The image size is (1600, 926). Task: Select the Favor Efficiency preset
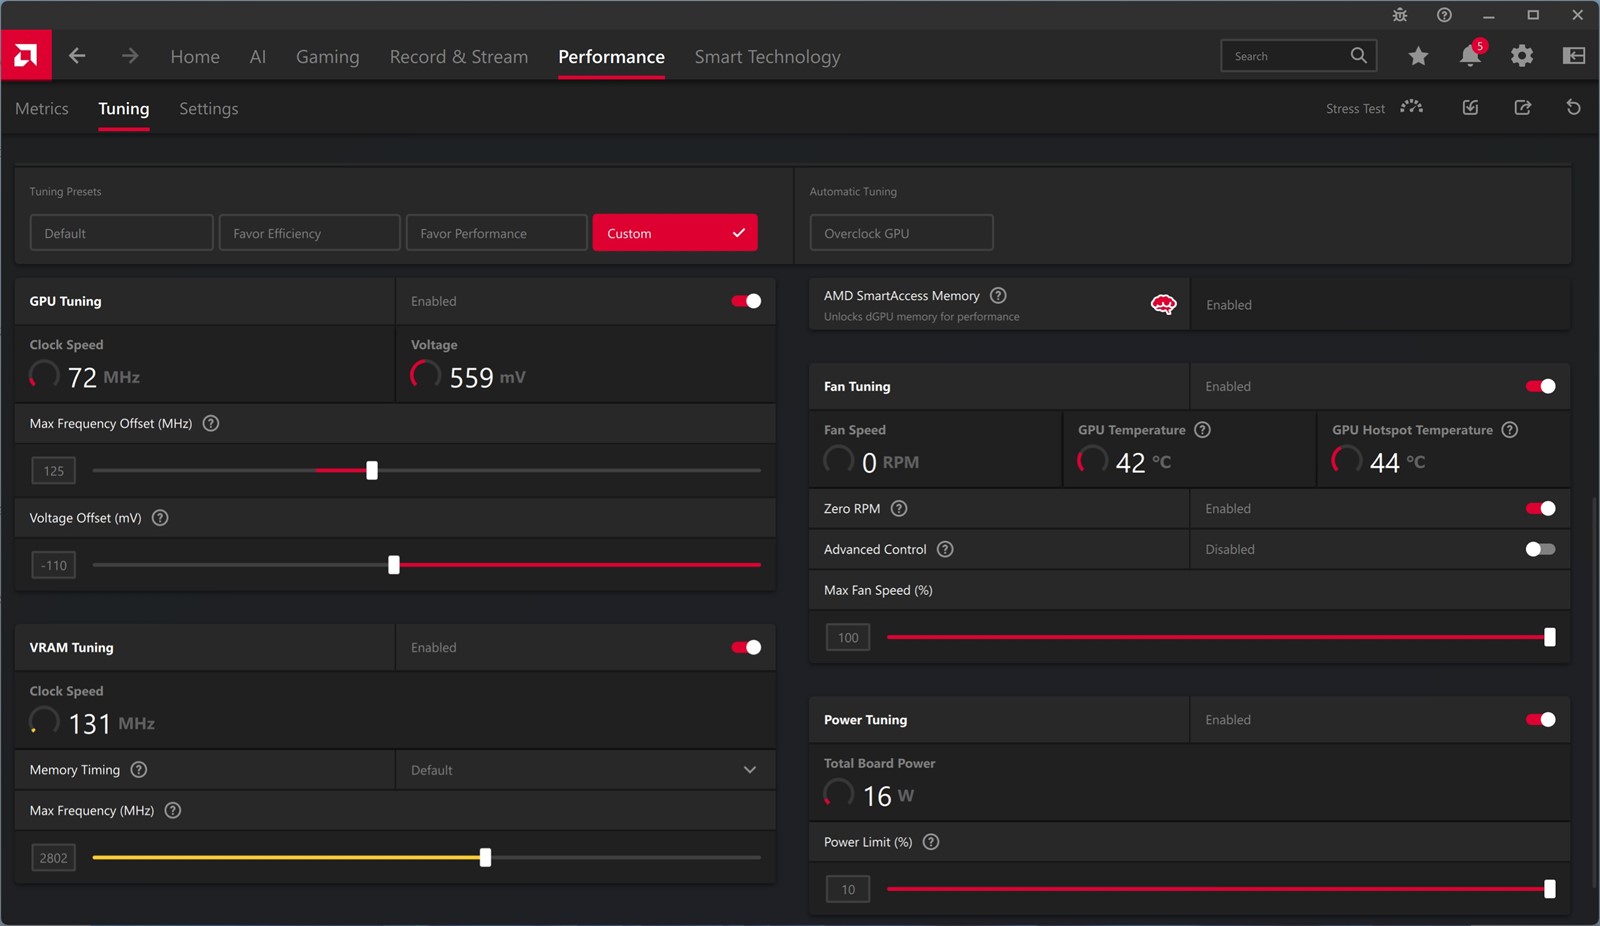point(310,233)
